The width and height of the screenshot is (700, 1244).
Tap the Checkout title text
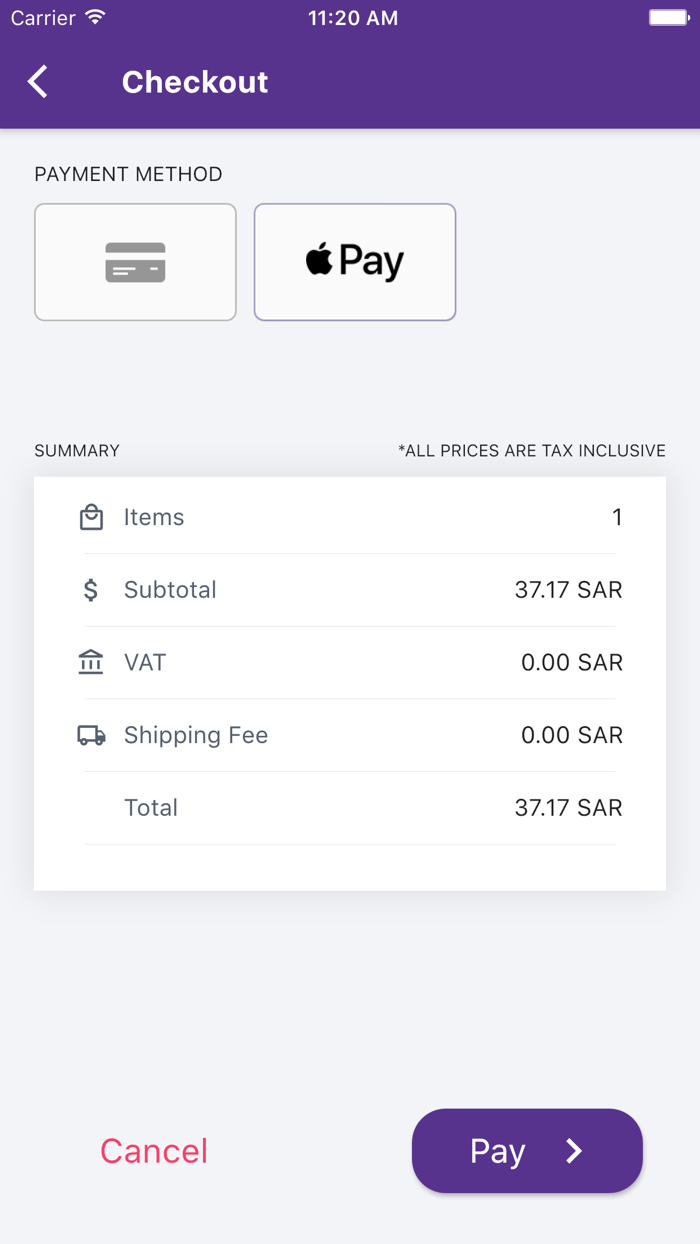click(195, 82)
